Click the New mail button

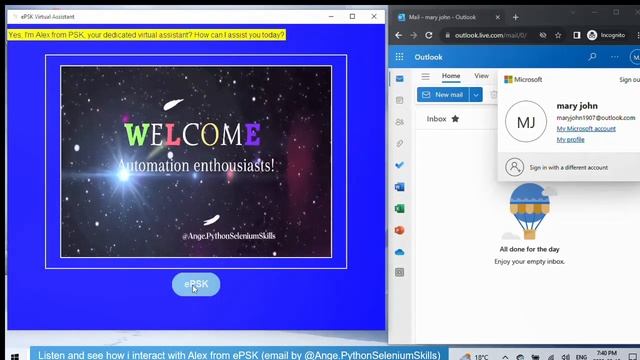point(443,95)
